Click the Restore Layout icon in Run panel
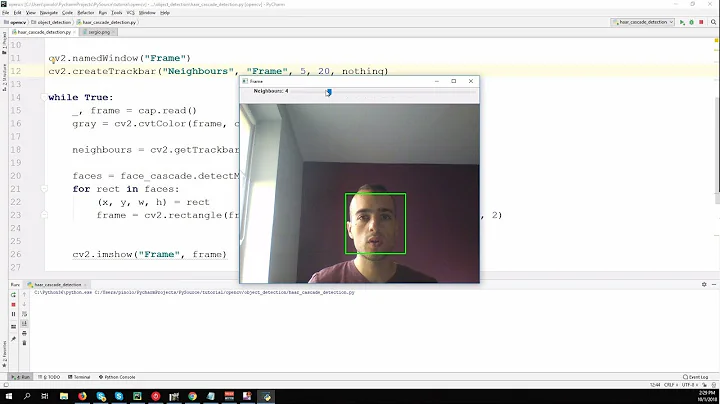 click(13, 326)
